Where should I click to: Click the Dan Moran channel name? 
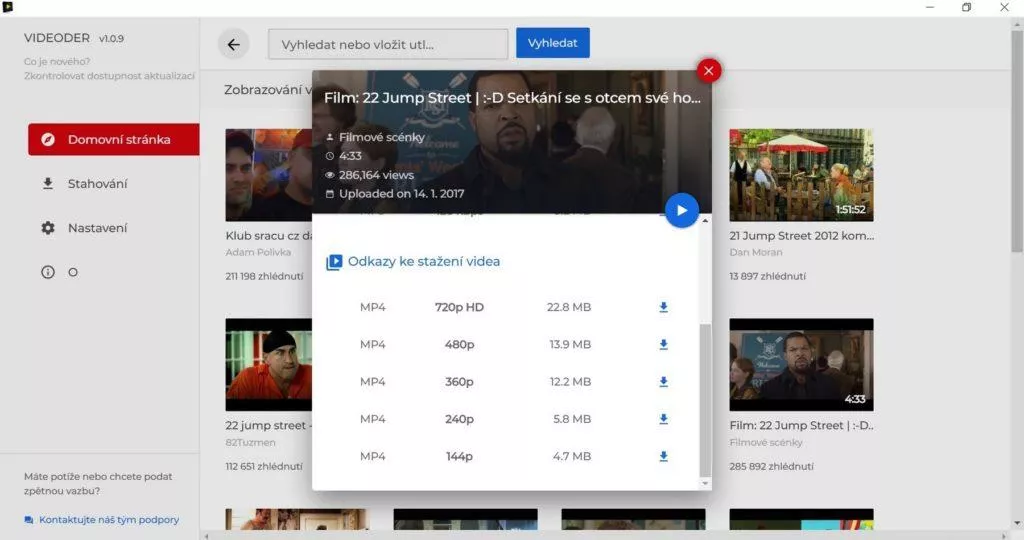(756, 252)
